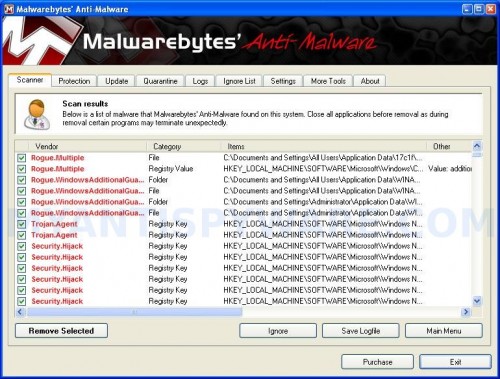Click the doctor avatar scan results icon

(36, 114)
